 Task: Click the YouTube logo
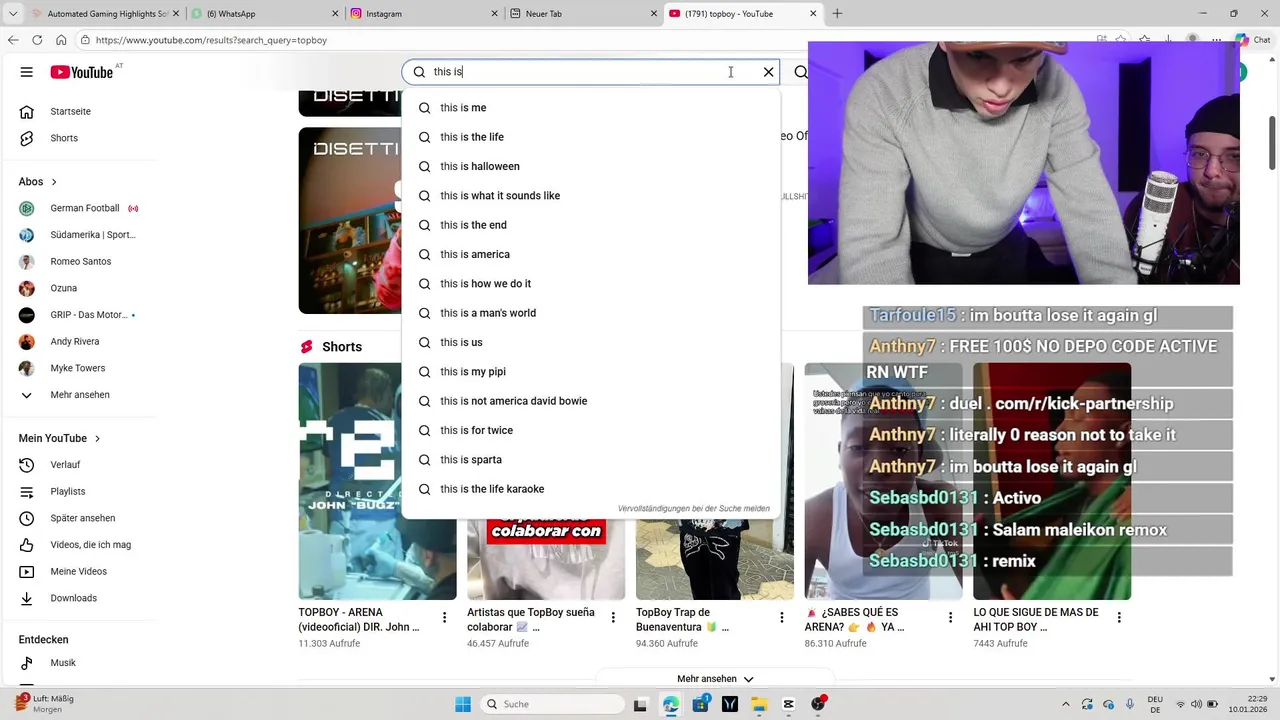click(x=82, y=72)
